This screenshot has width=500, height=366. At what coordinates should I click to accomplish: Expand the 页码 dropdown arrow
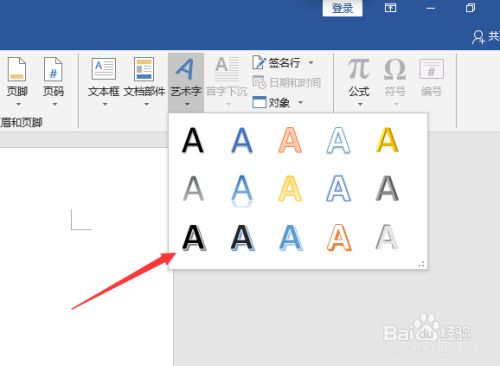[x=55, y=104]
